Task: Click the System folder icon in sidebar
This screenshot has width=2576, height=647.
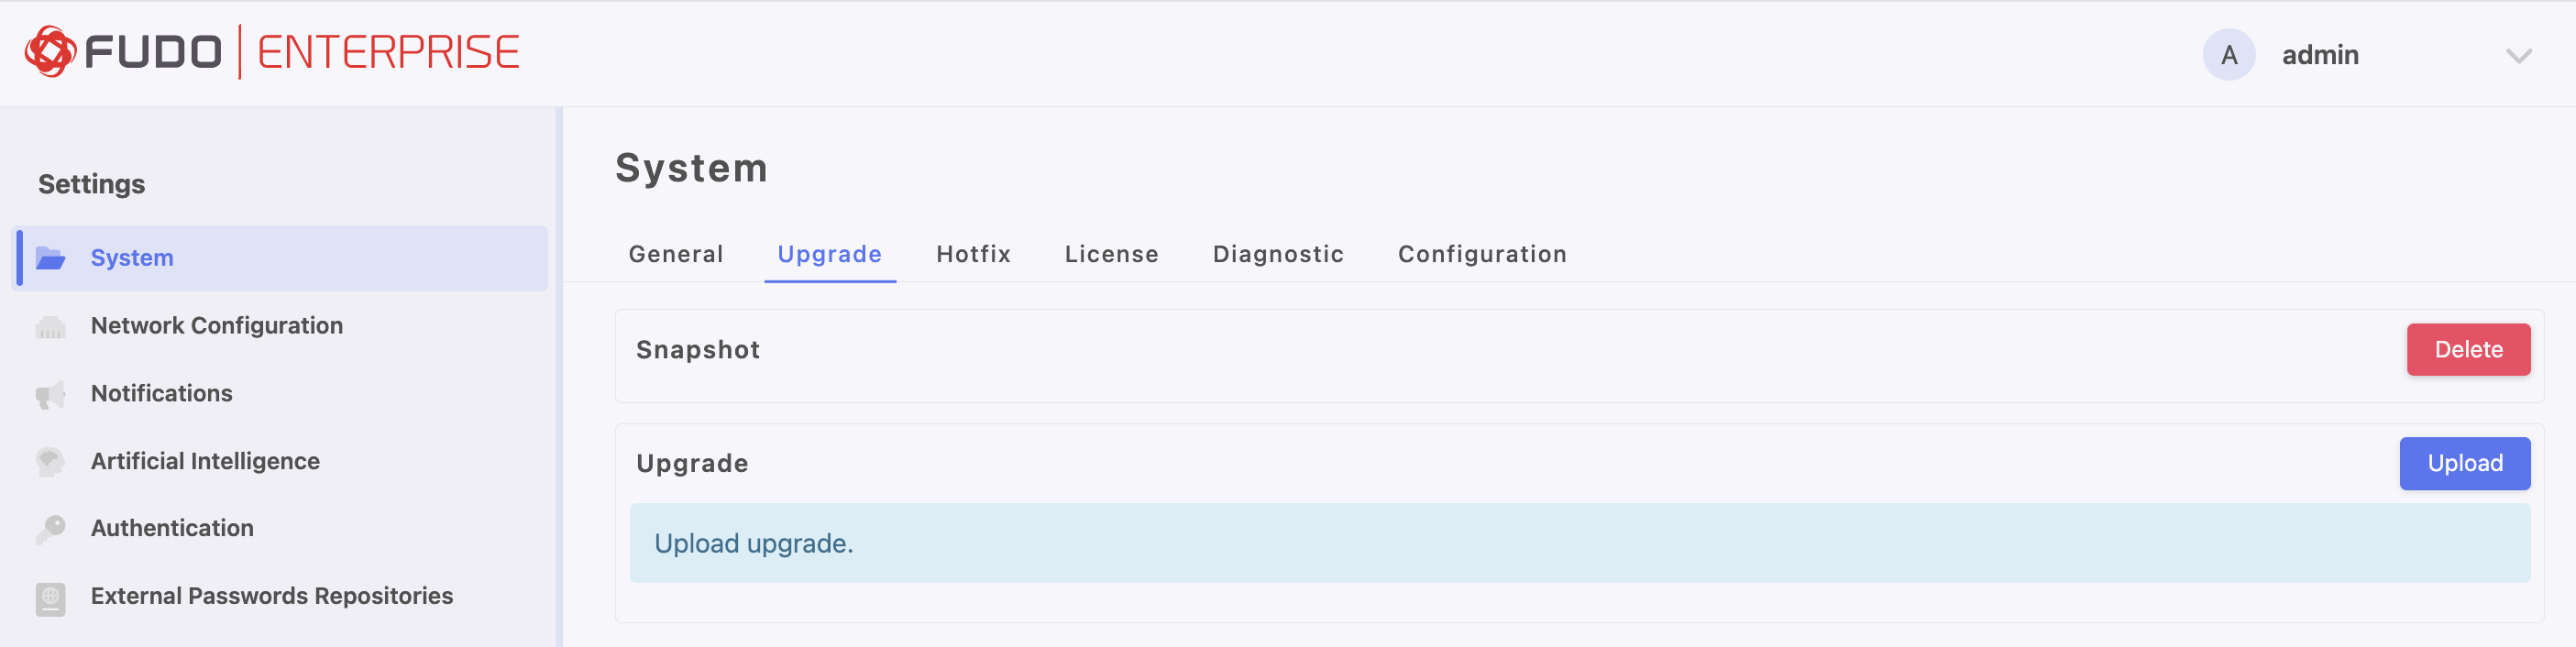Action: tap(50, 259)
